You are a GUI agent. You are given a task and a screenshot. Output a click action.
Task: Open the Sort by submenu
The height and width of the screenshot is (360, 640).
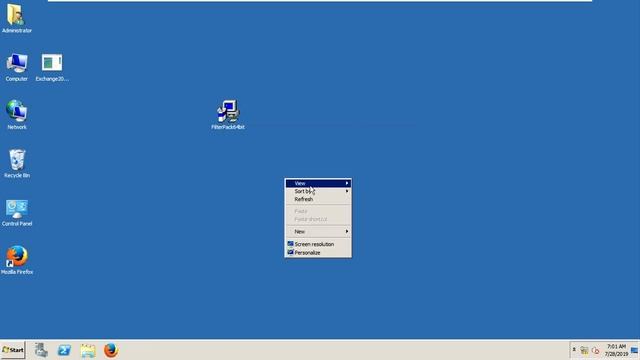click(318, 191)
